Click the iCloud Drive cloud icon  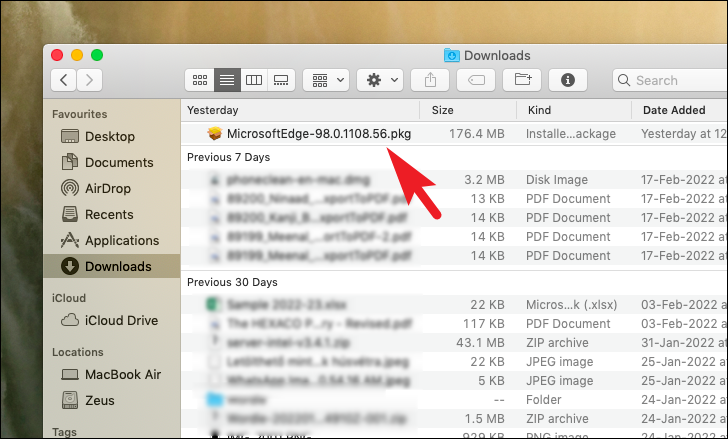click(x=70, y=320)
